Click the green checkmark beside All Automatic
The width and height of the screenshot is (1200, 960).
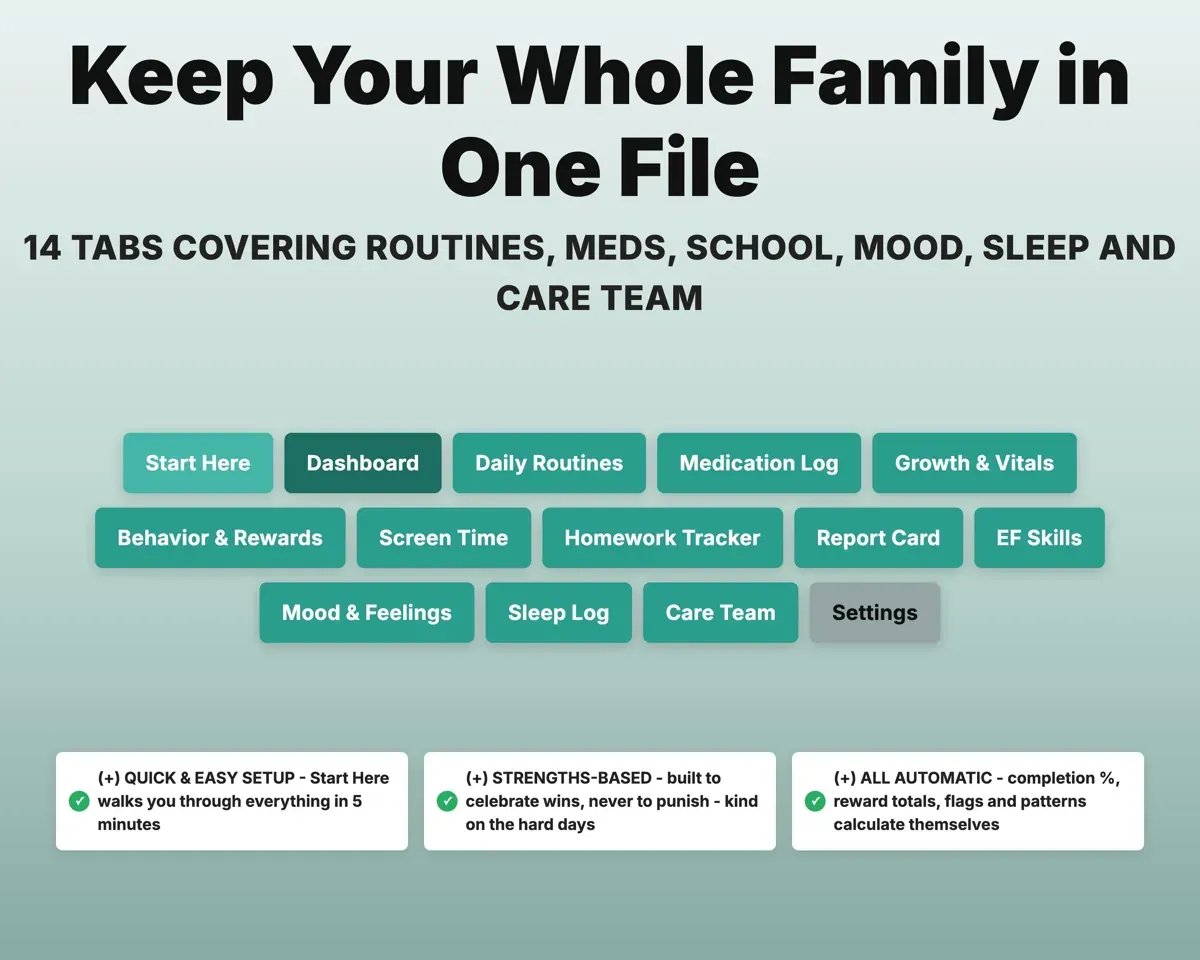815,801
